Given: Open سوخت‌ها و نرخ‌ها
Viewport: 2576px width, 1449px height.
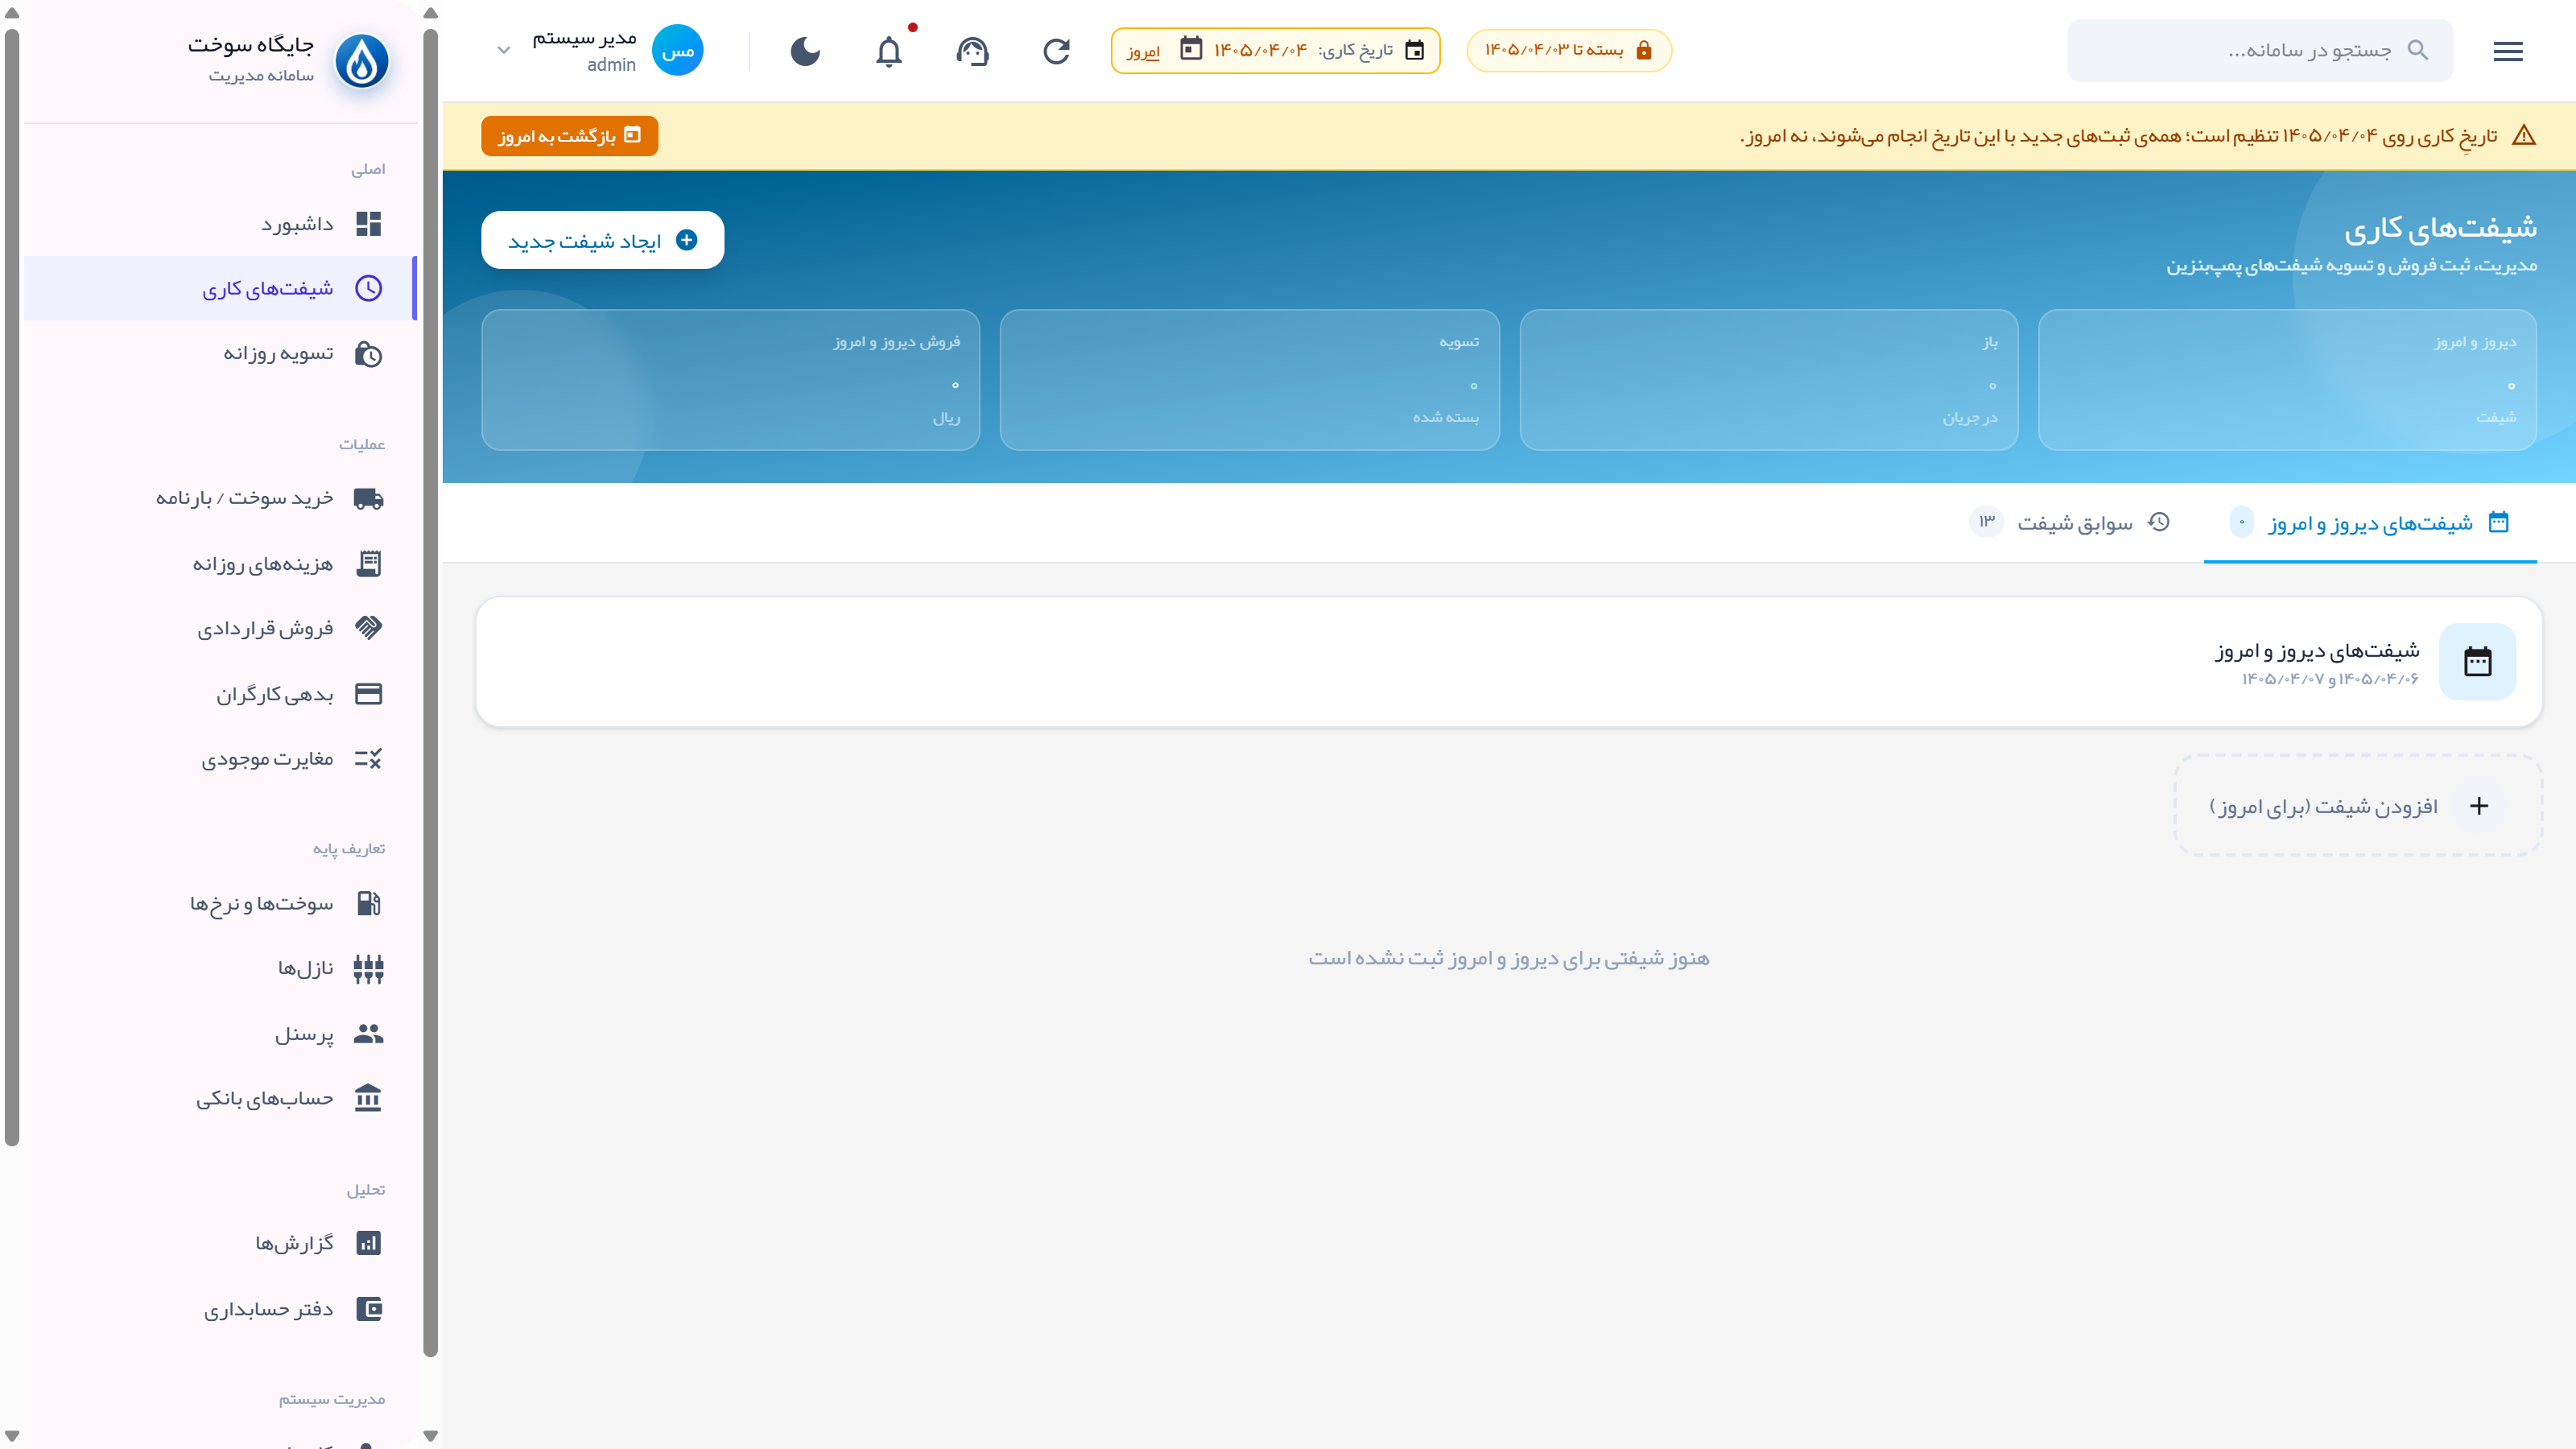Looking at the screenshot, I should 218,903.
